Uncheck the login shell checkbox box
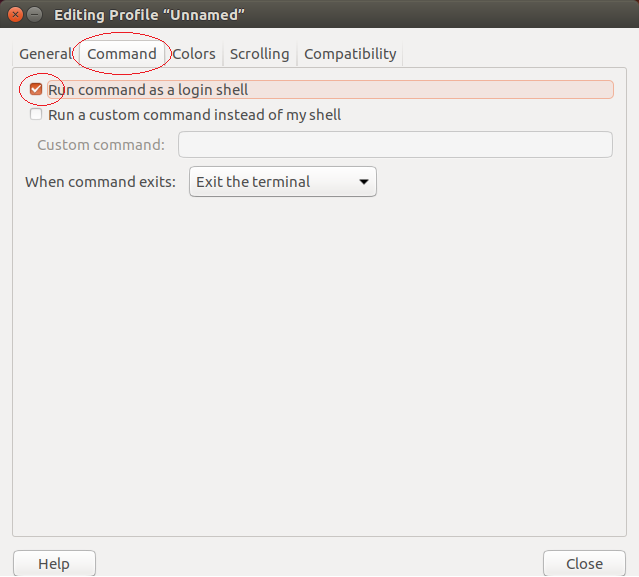Screen dimensions: 639x577 36,89
